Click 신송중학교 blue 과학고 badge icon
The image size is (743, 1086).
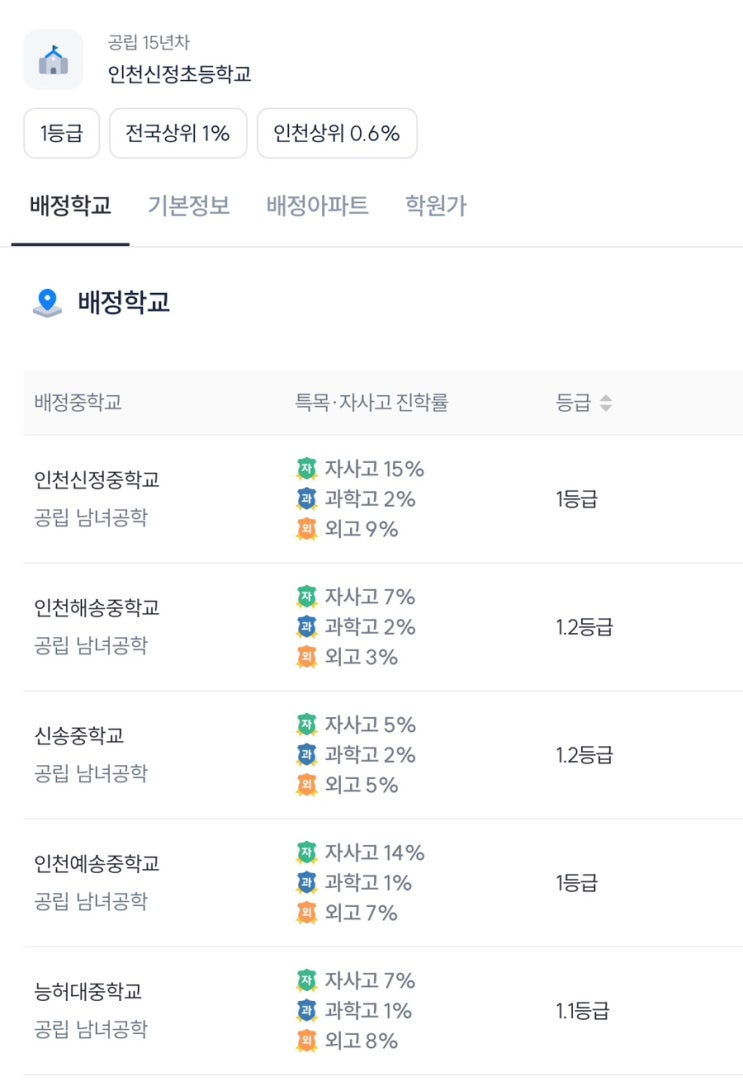306,754
